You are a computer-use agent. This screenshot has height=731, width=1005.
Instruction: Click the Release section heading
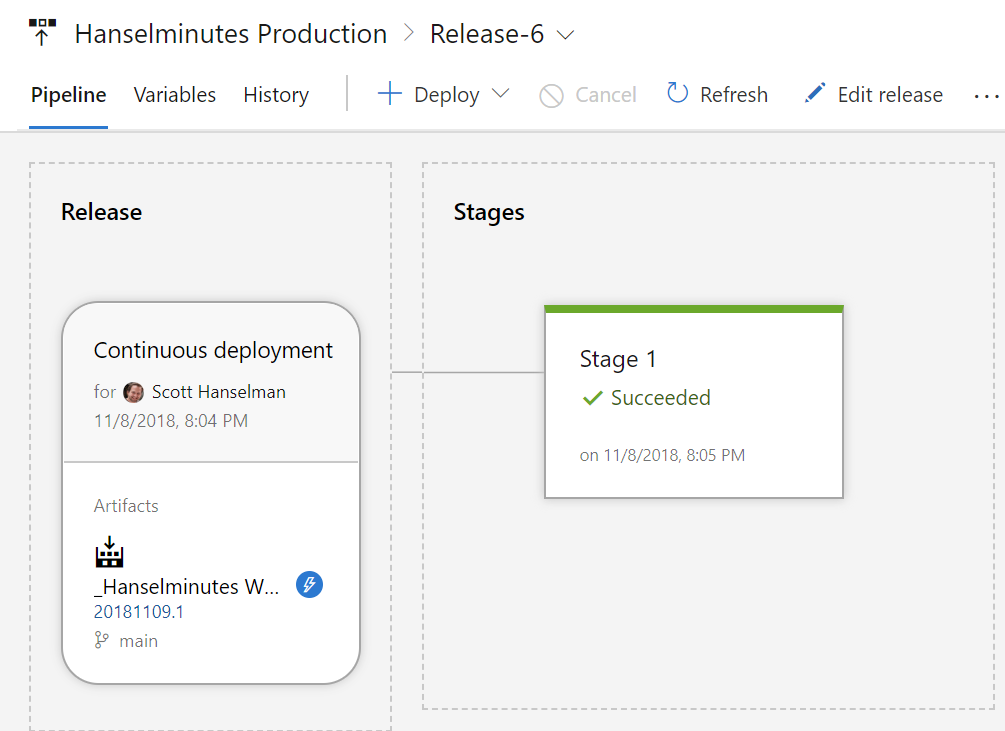pos(101,212)
